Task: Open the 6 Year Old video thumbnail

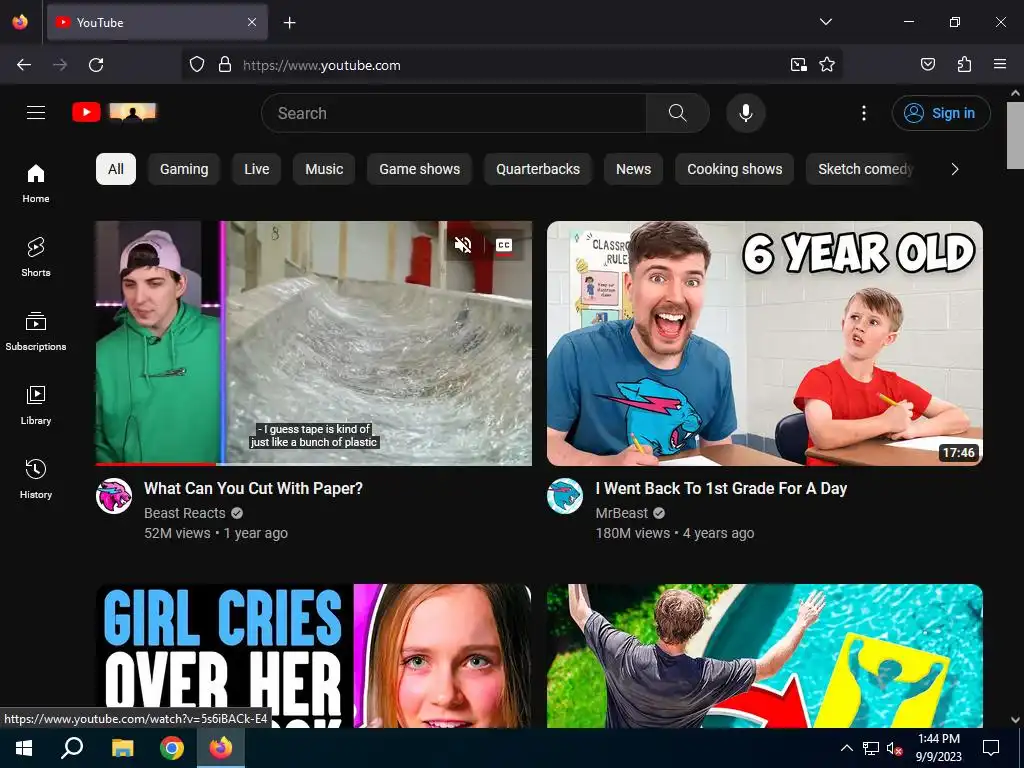Action: (765, 343)
